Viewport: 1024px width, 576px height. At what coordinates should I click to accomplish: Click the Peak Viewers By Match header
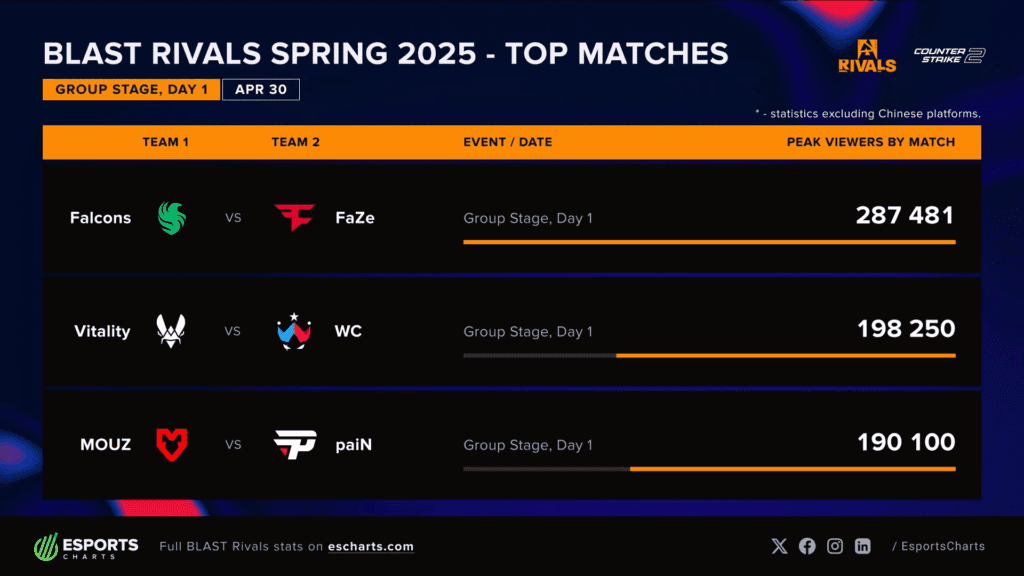click(x=871, y=142)
